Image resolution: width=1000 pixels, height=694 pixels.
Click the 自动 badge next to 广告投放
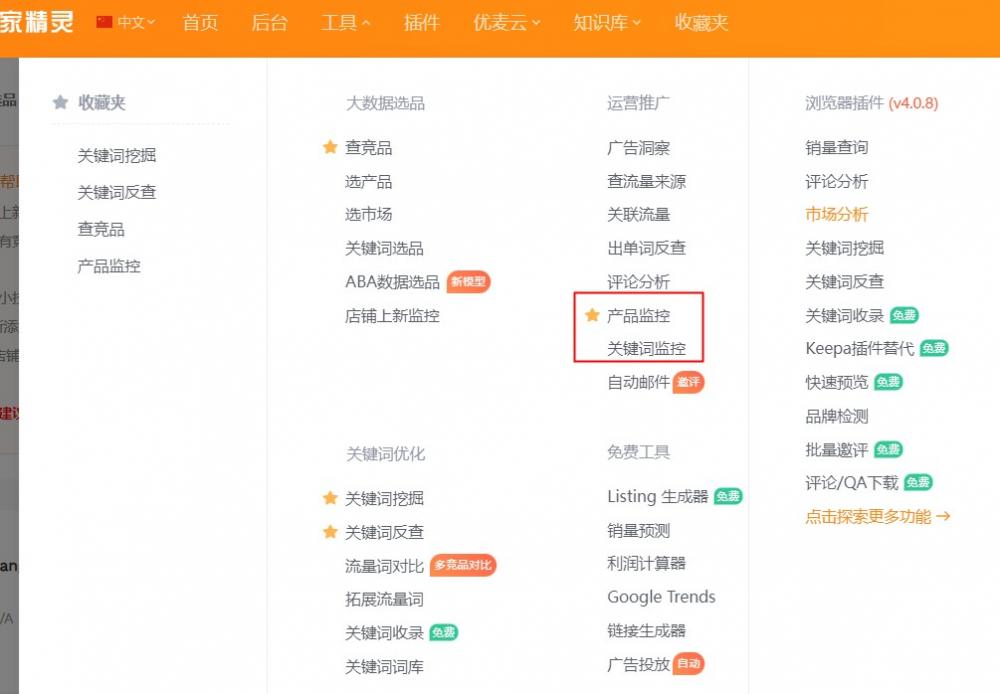click(x=688, y=664)
